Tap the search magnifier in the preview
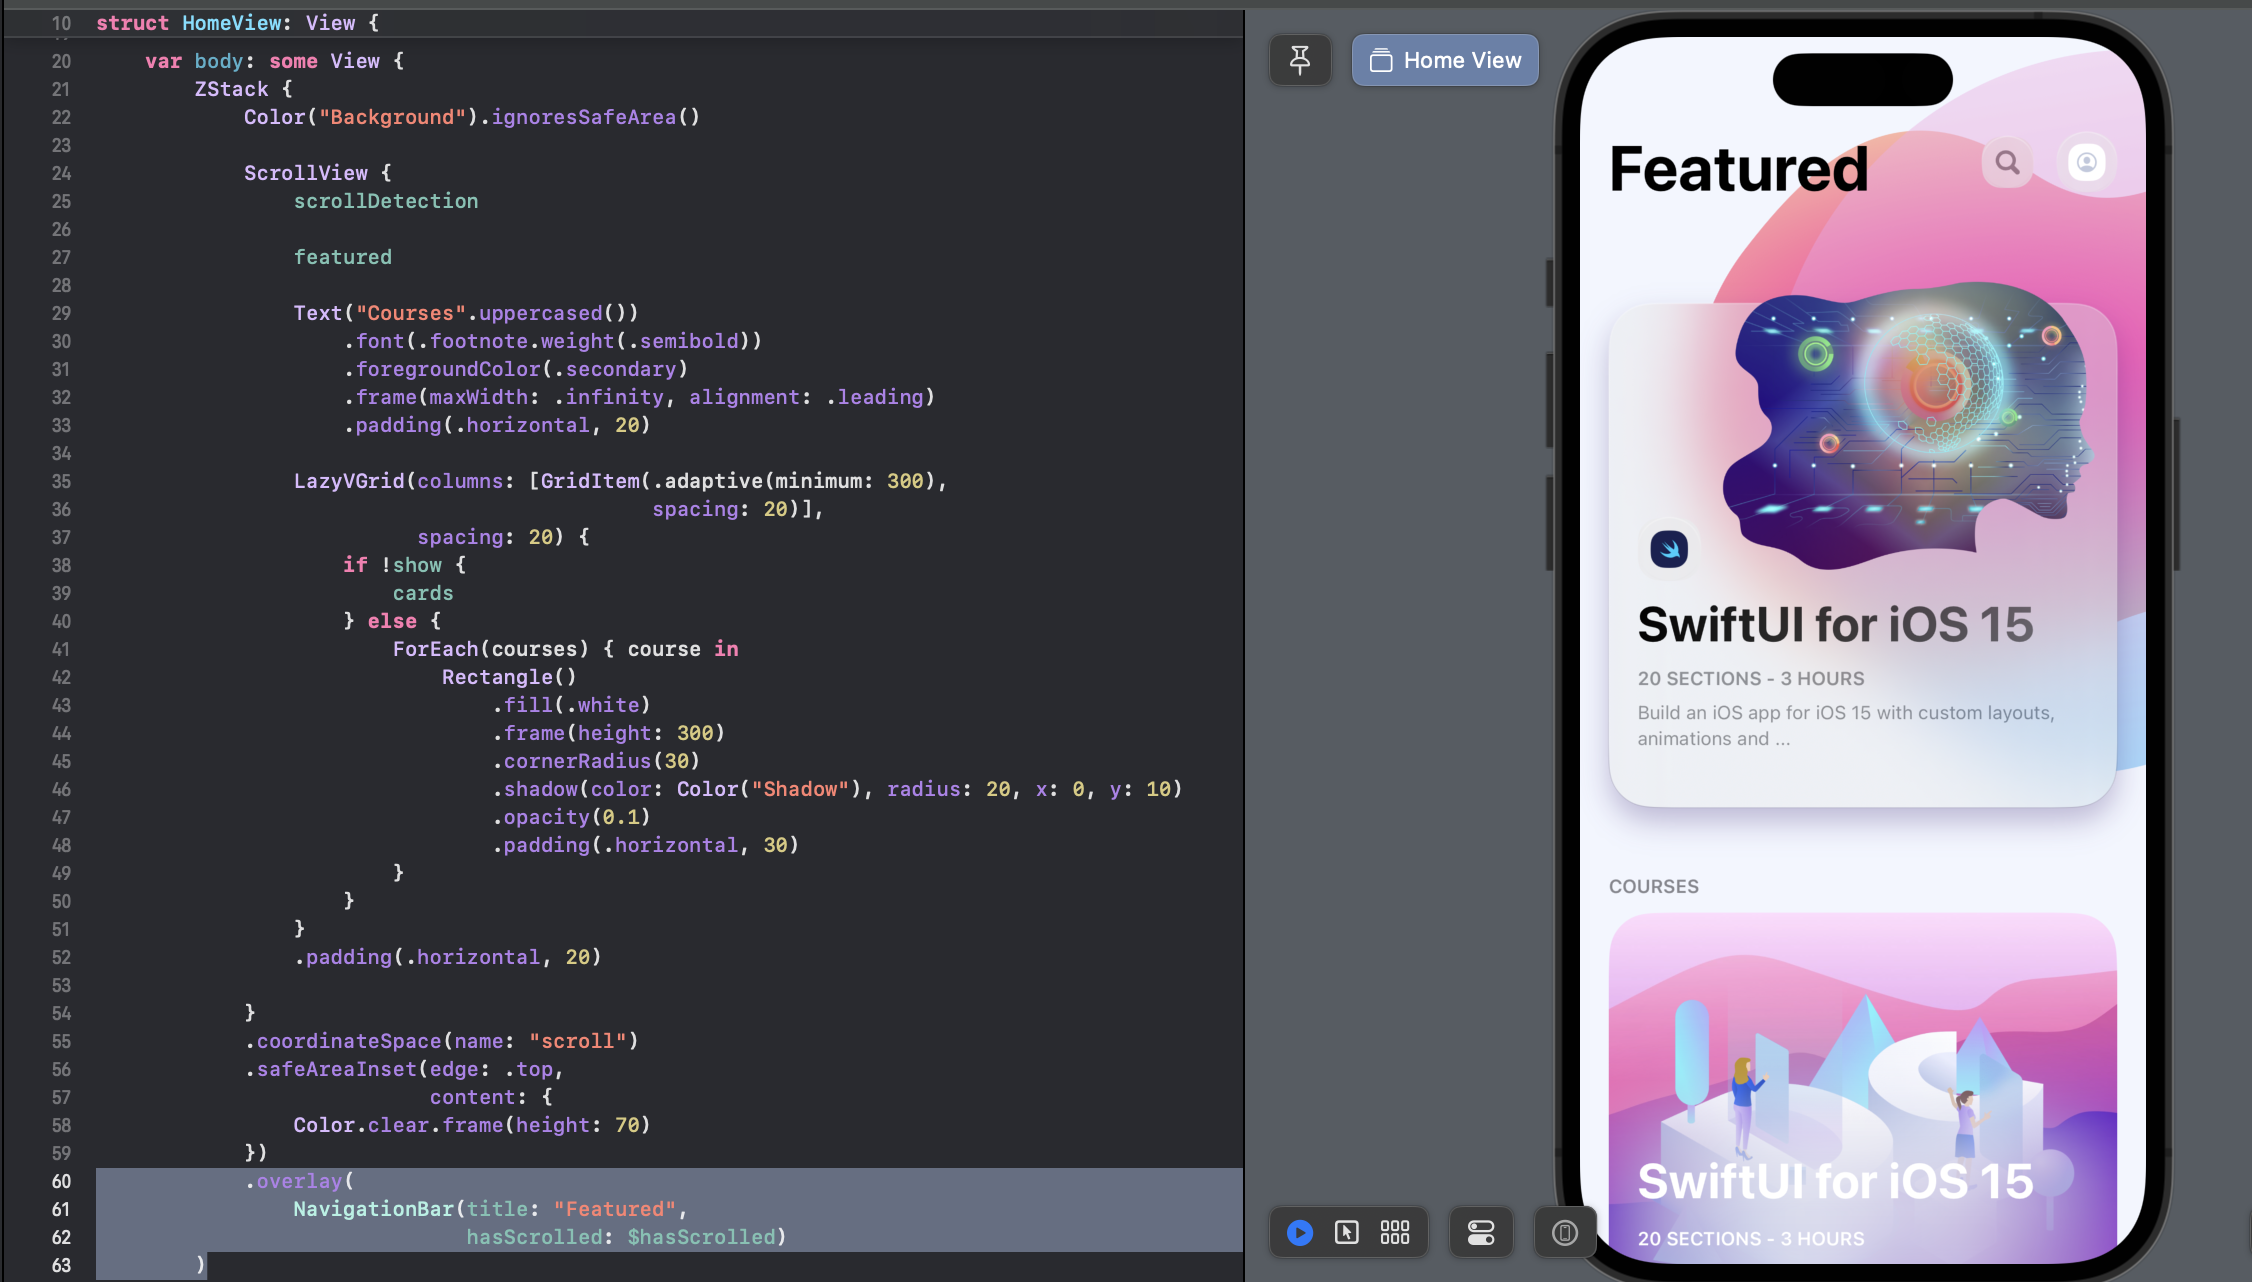 pos(2007,162)
